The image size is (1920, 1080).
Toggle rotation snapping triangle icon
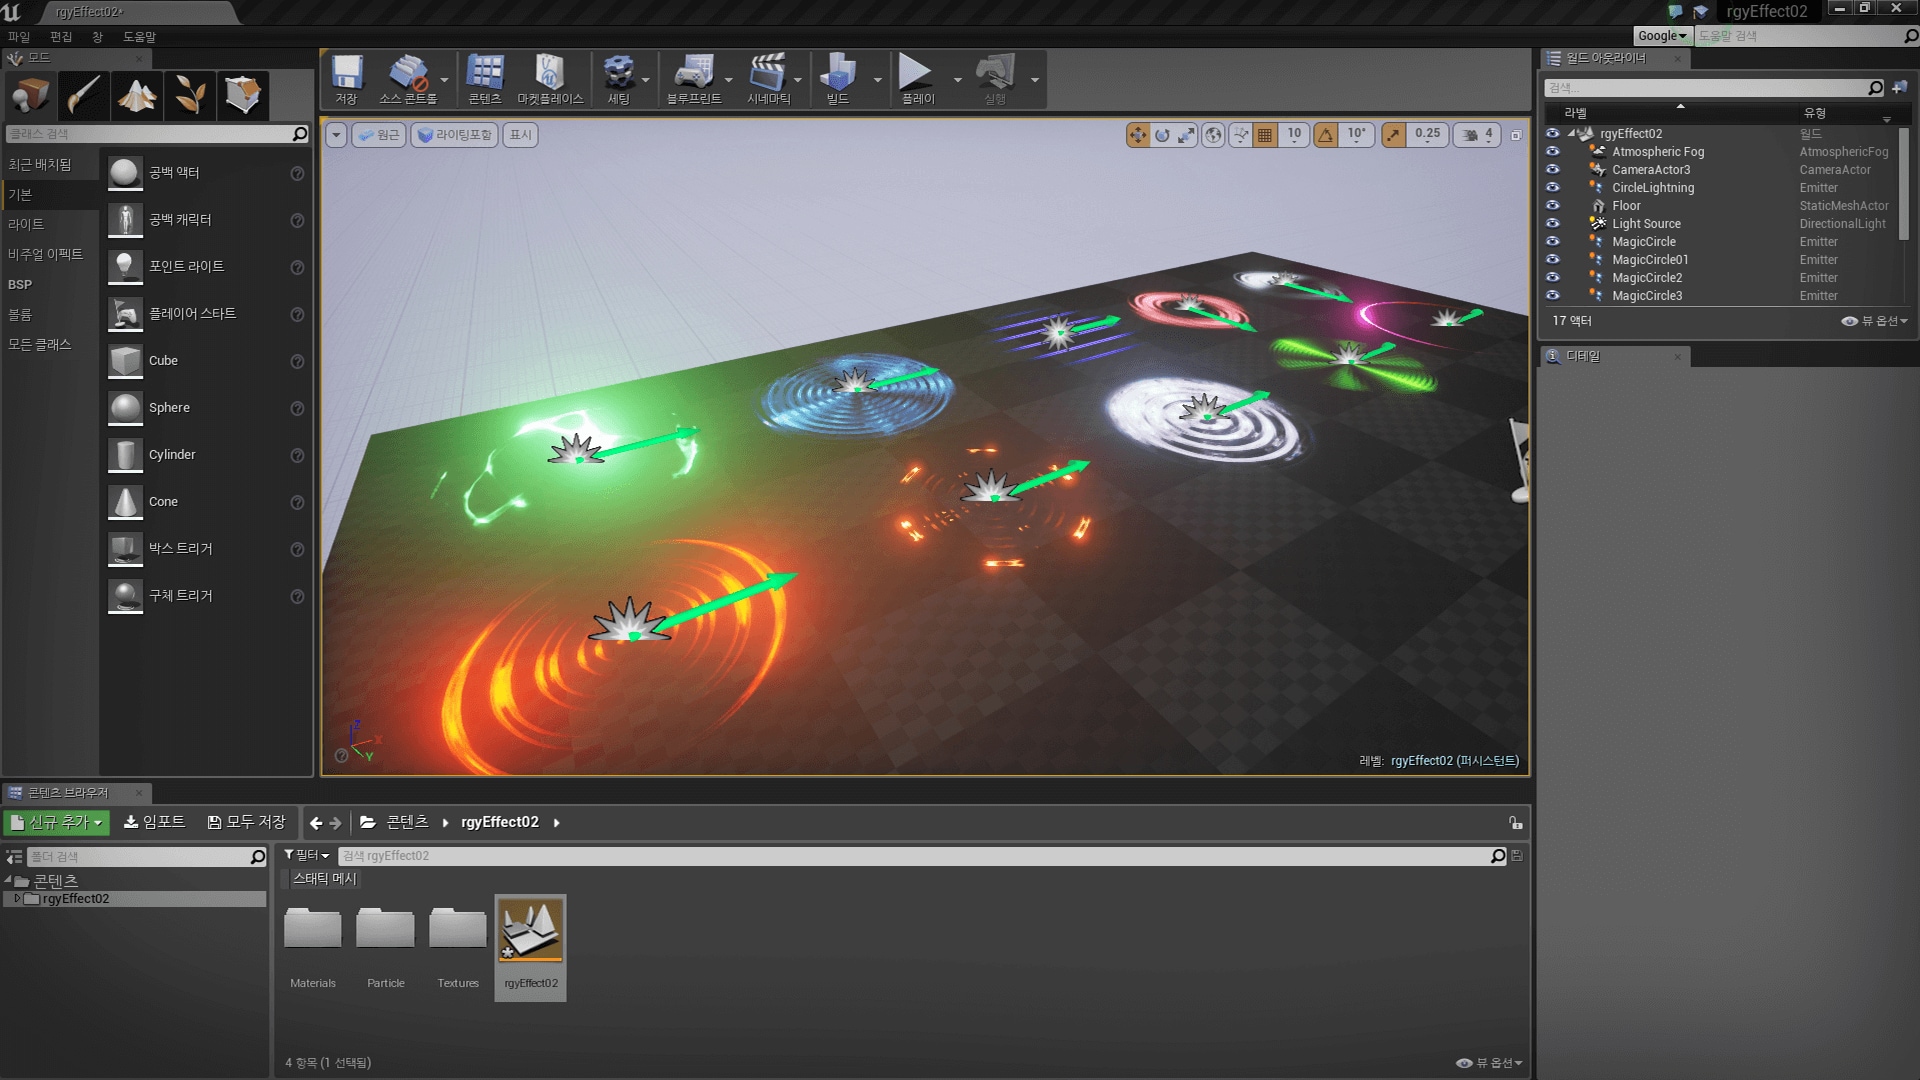pos(1326,135)
